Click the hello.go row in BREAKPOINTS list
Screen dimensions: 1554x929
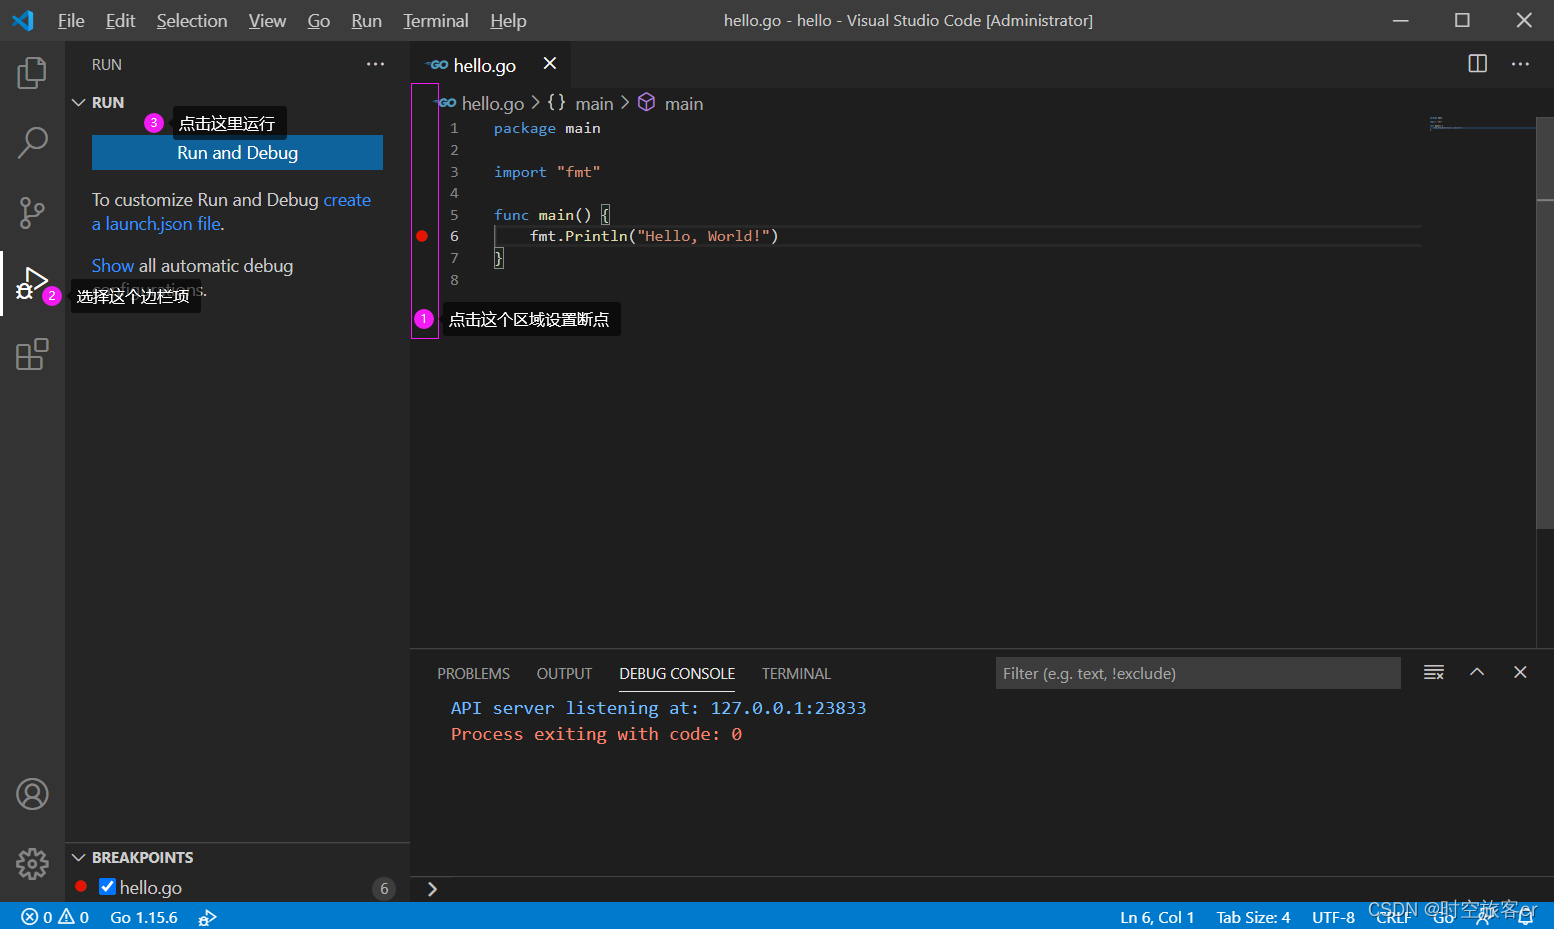click(x=237, y=887)
